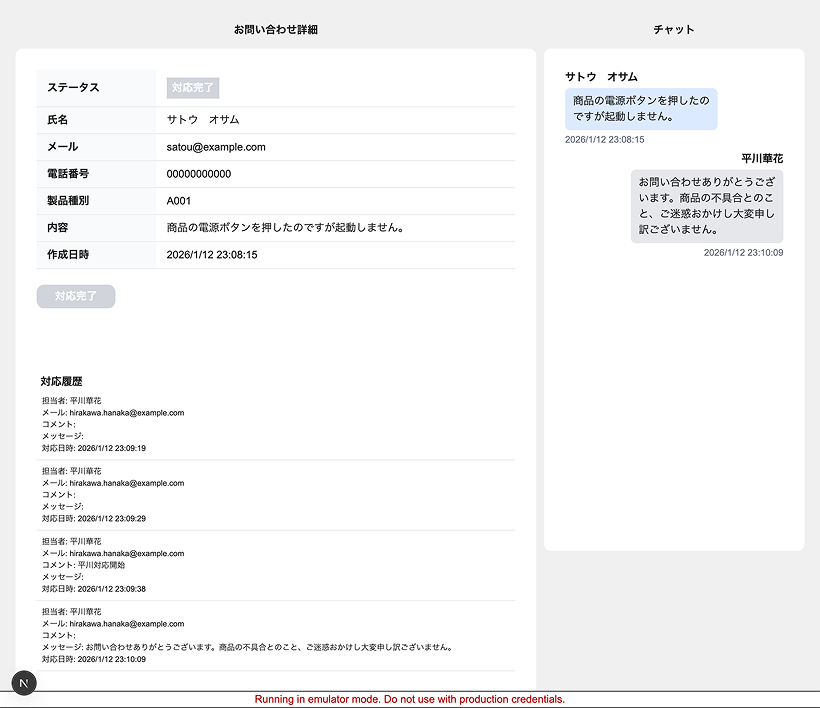Click the チャット panel heading
Screen dimensions: 820x708
click(x=674, y=30)
